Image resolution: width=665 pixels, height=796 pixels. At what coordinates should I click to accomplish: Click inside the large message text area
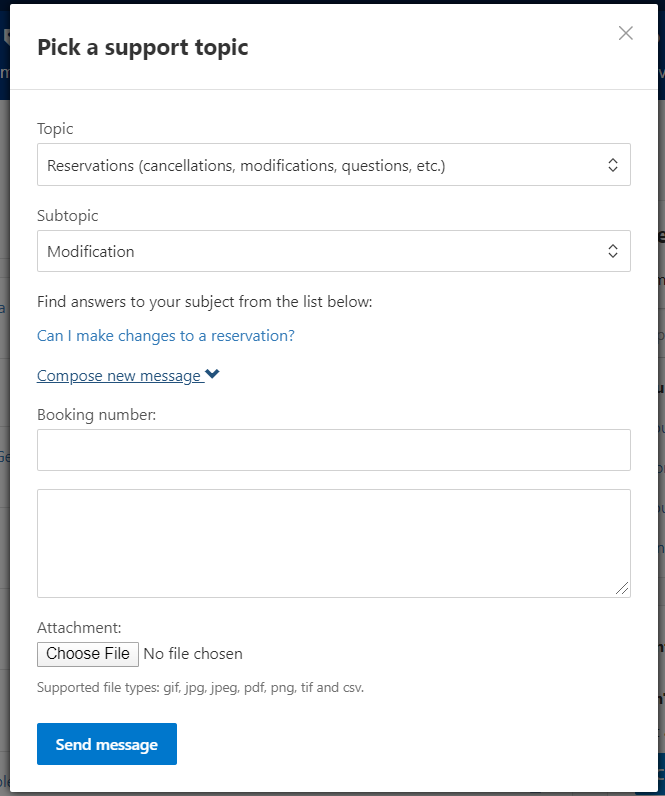(333, 543)
